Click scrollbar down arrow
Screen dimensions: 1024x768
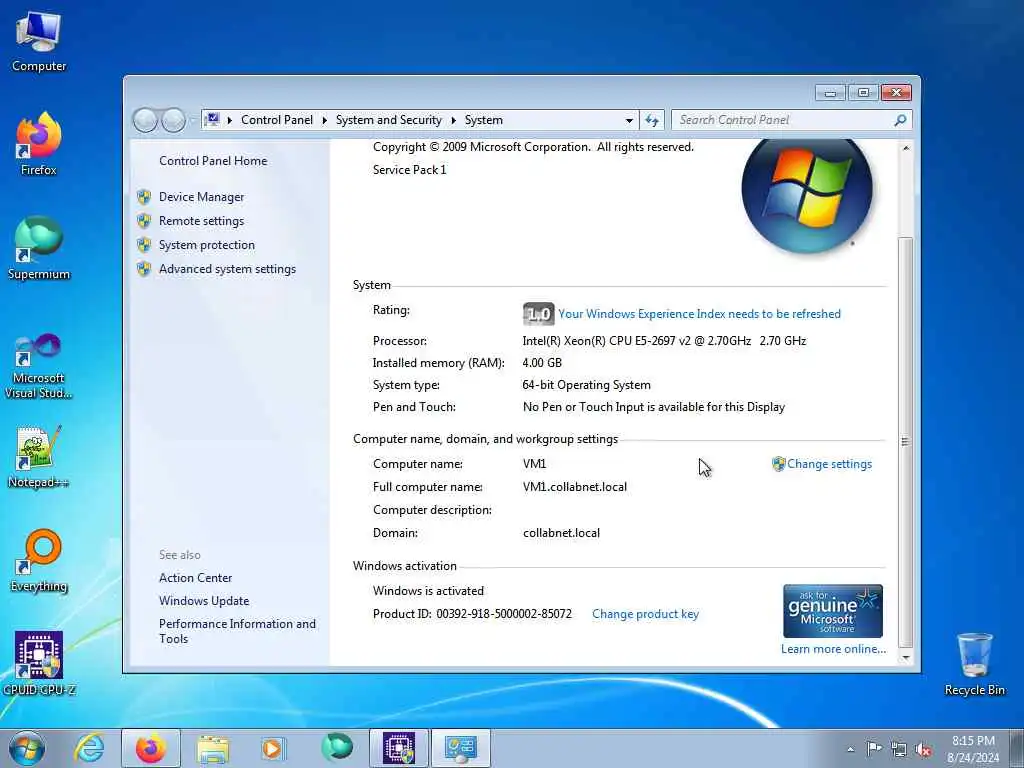[905, 658]
